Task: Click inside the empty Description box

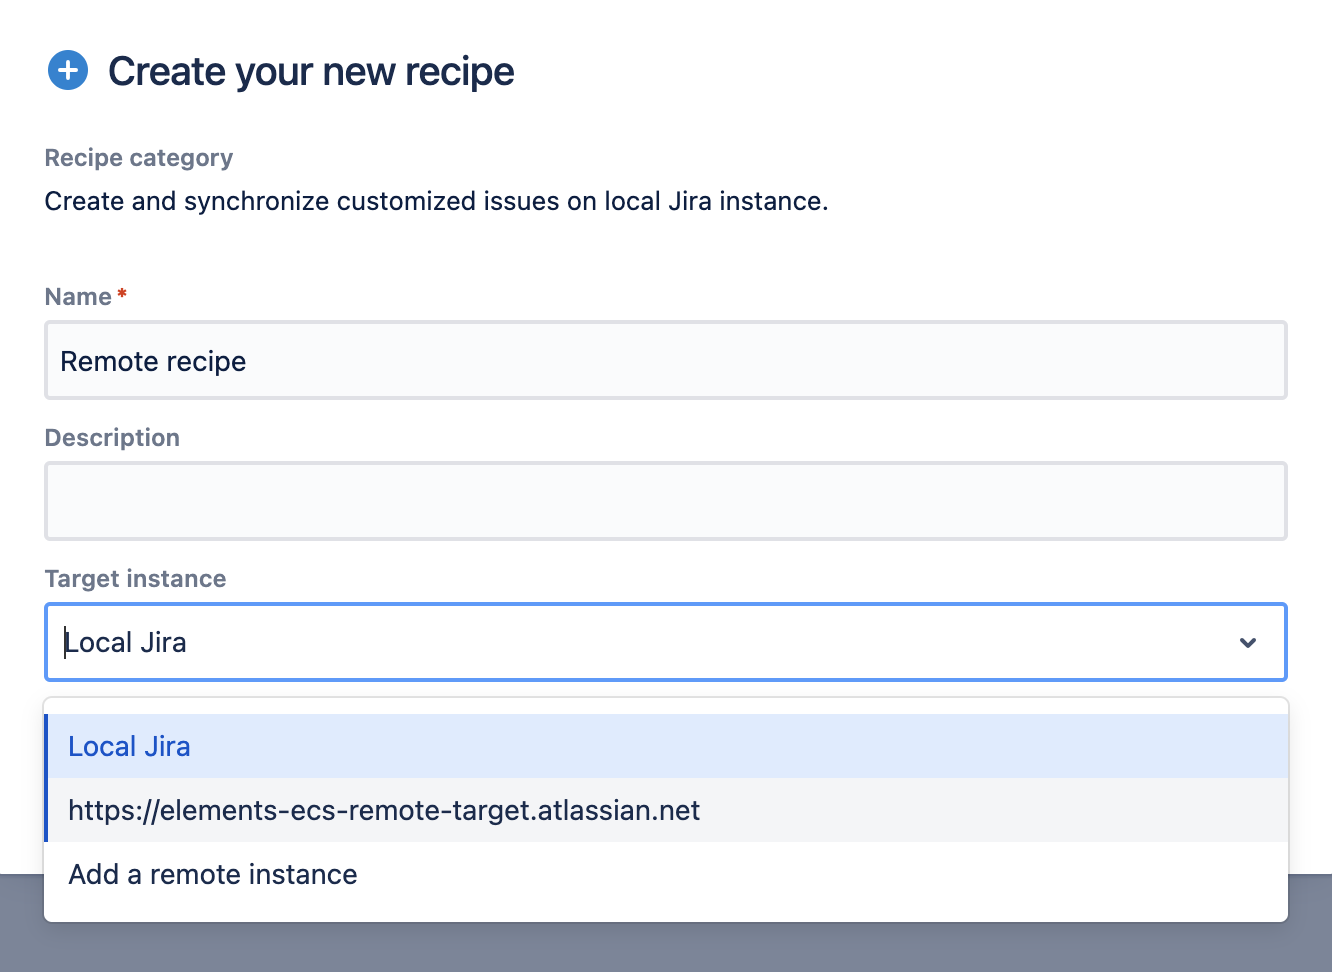Action: coord(665,500)
